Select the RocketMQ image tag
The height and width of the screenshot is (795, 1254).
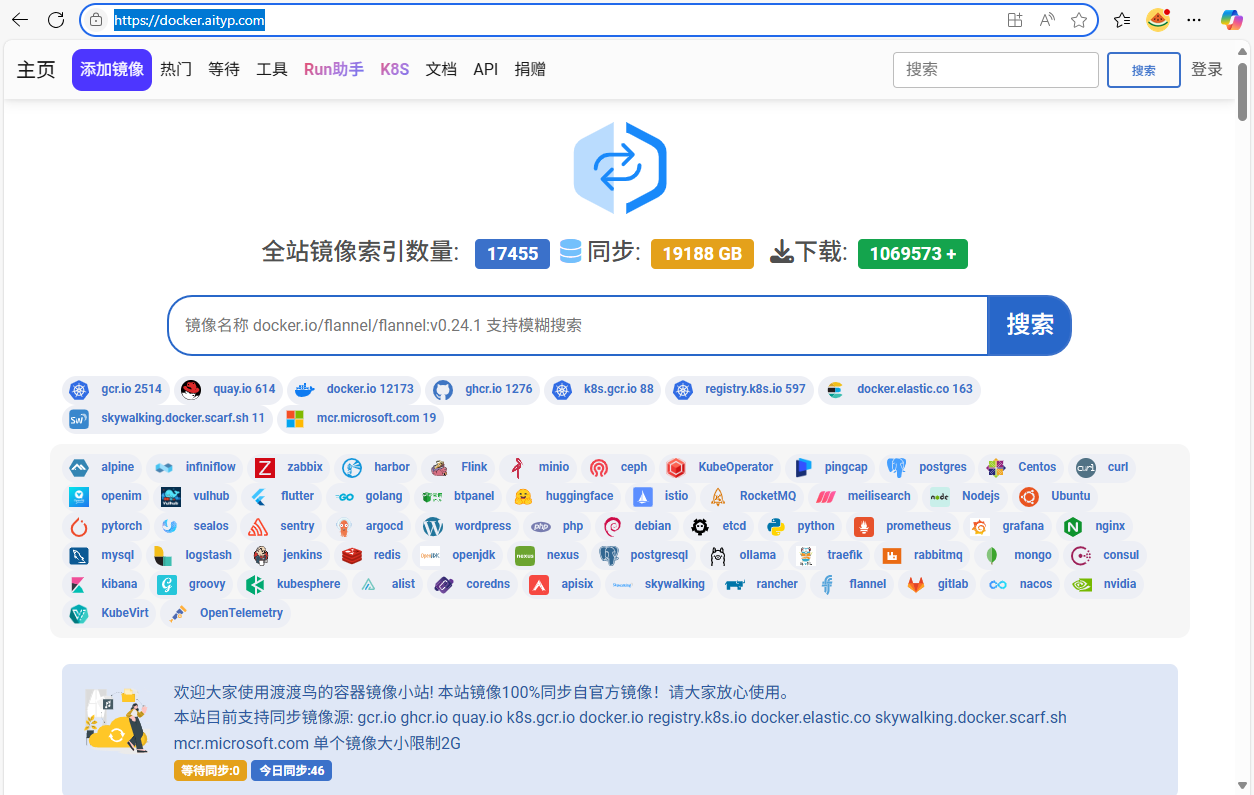tap(752, 496)
